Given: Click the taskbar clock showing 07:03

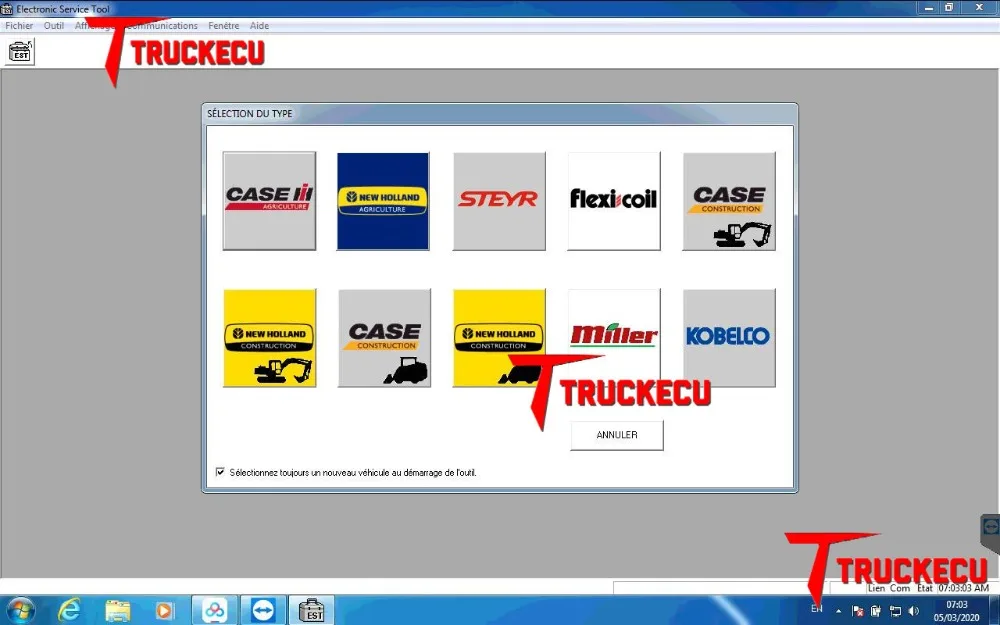Looking at the screenshot, I should tap(956, 611).
